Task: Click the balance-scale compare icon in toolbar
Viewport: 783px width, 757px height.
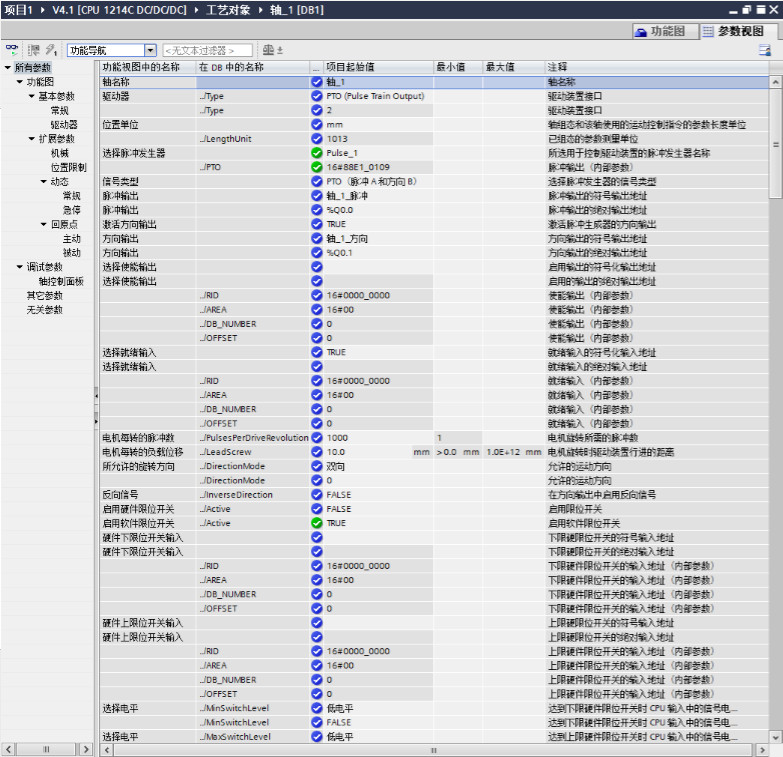Action: (x=273, y=49)
